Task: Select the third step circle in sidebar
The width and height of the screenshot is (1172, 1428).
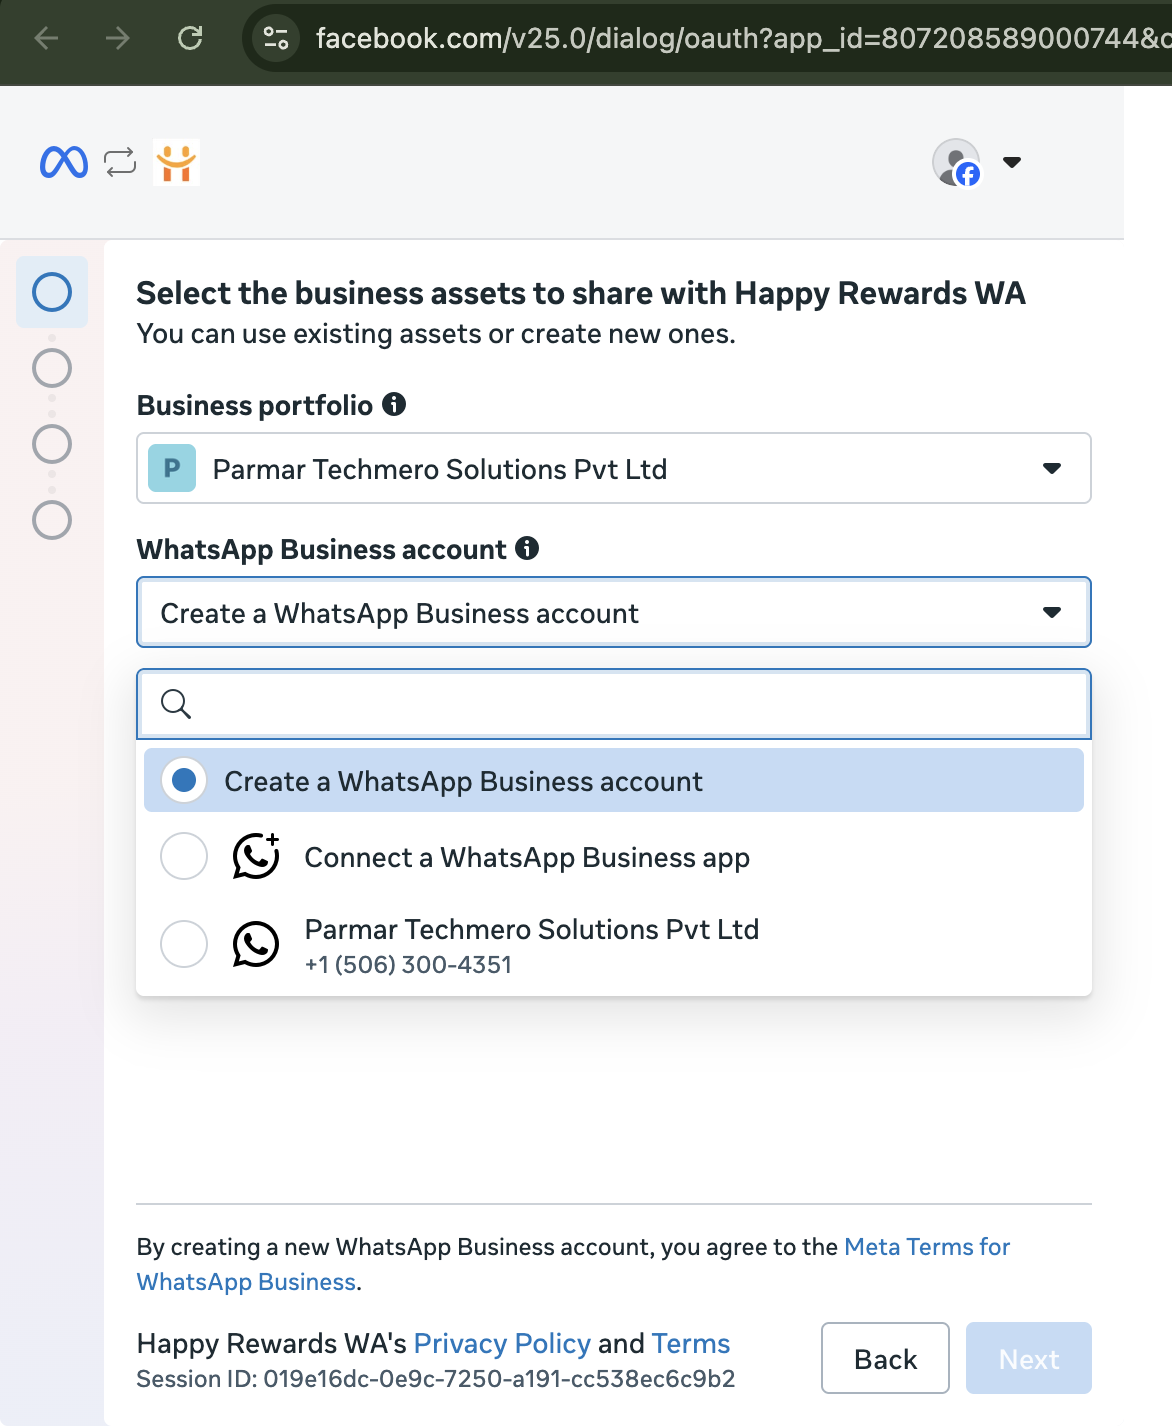Action: click(x=52, y=444)
